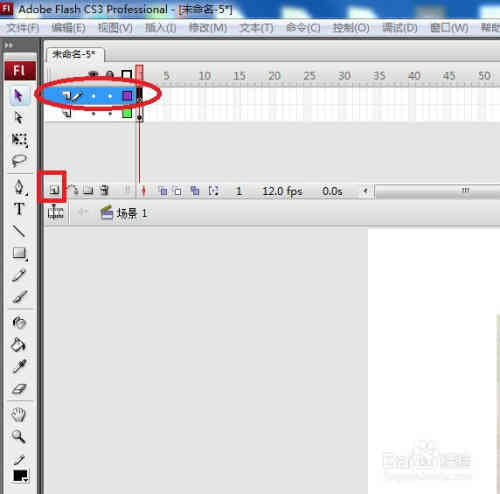Open the 修改(M) menu
Image resolution: width=500 pixels, height=494 pixels.
pyautogui.click(x=208, y=28)
